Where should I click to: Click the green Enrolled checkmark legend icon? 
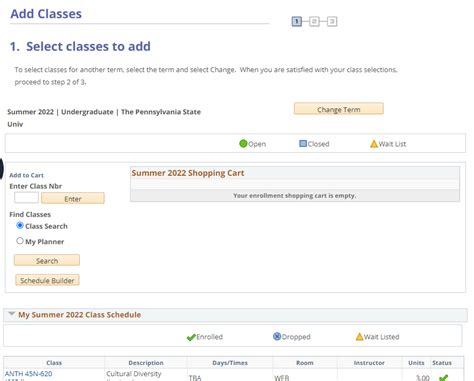tap(191, 337)
